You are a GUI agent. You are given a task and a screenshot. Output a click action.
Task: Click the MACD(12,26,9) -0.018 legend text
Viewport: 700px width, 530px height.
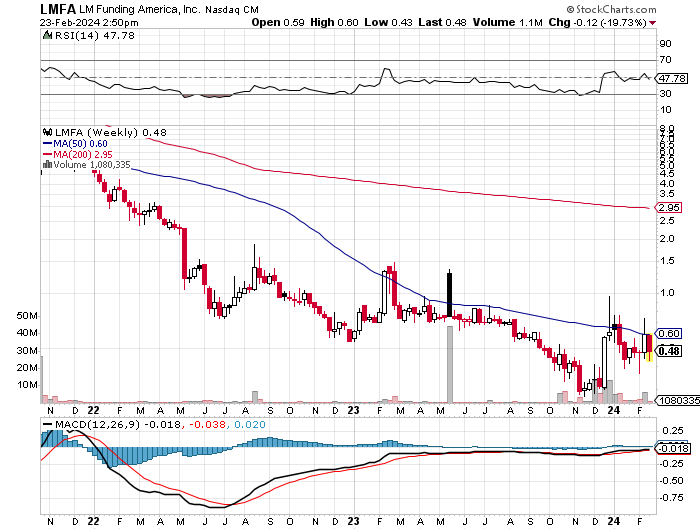[118, 424]
